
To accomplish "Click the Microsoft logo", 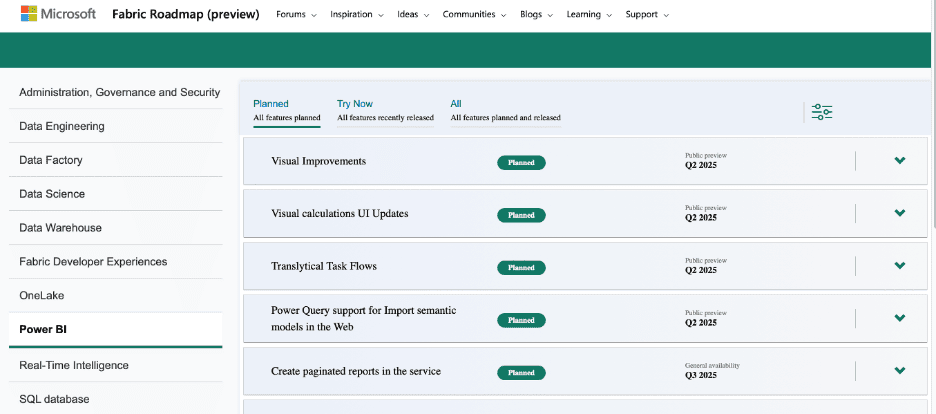I will tap(58, 14).
